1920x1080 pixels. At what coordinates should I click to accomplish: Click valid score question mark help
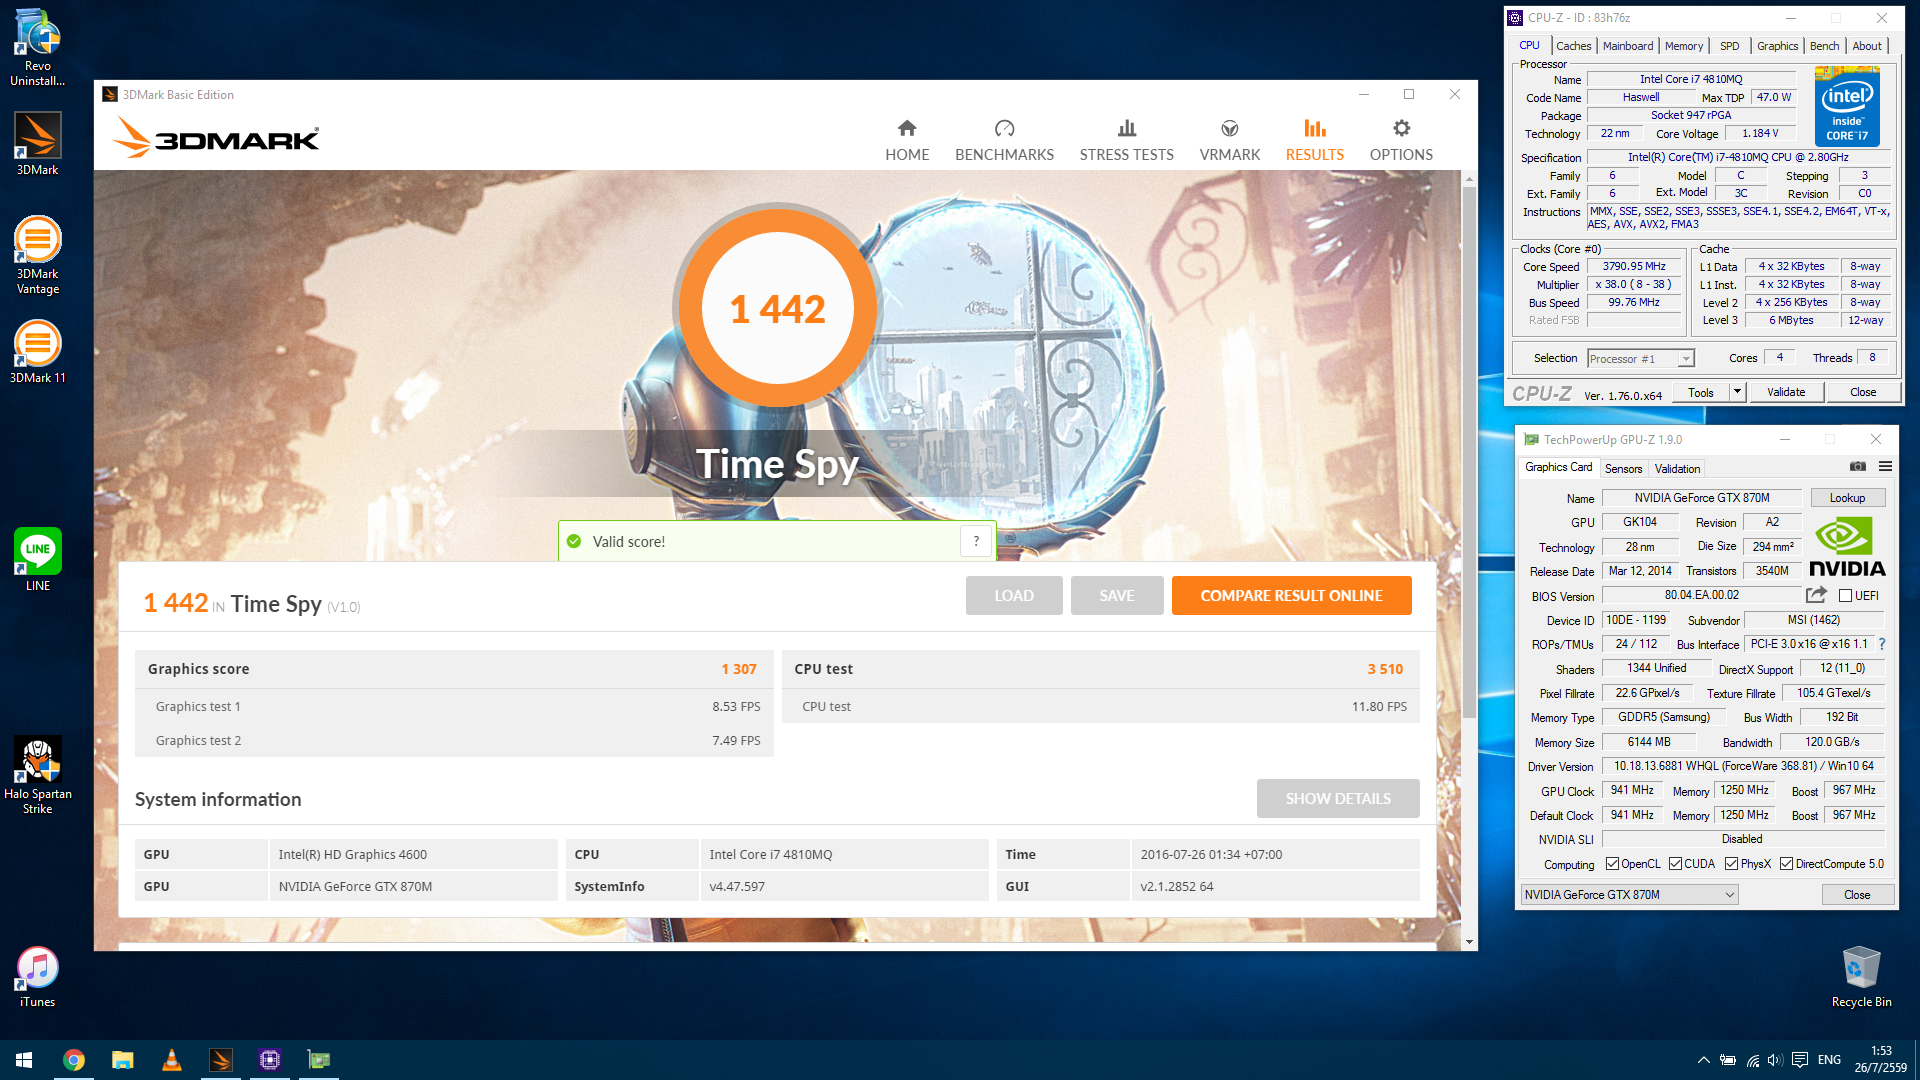click(x=976, y=541)
